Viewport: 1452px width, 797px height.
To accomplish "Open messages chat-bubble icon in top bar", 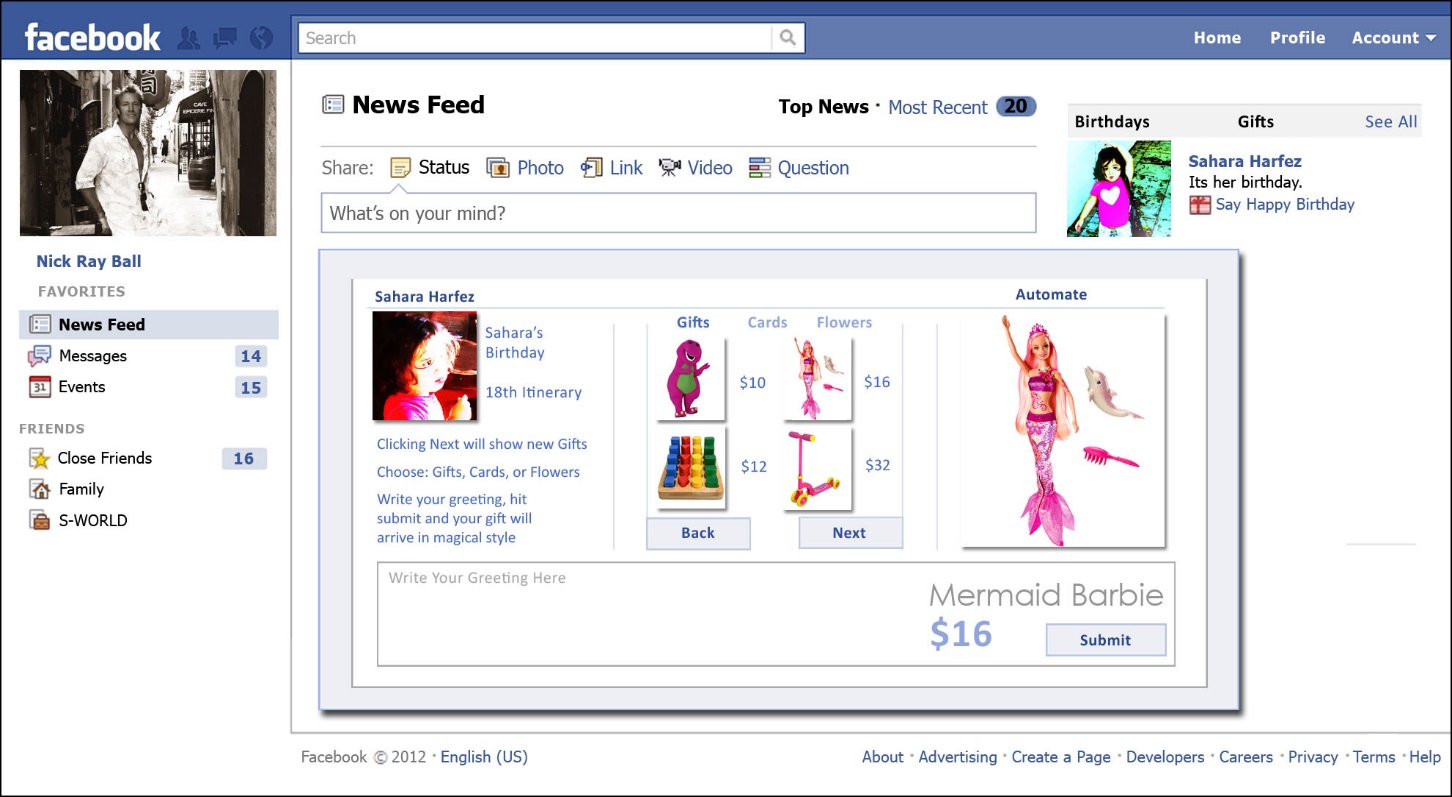I will (x=225, y=38).
